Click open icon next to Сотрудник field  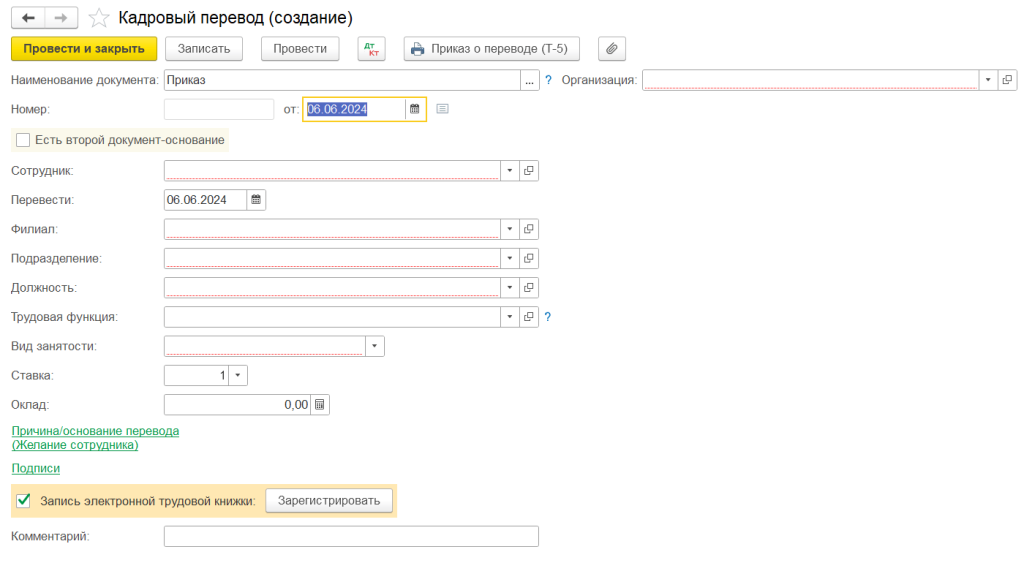(529, 171)
